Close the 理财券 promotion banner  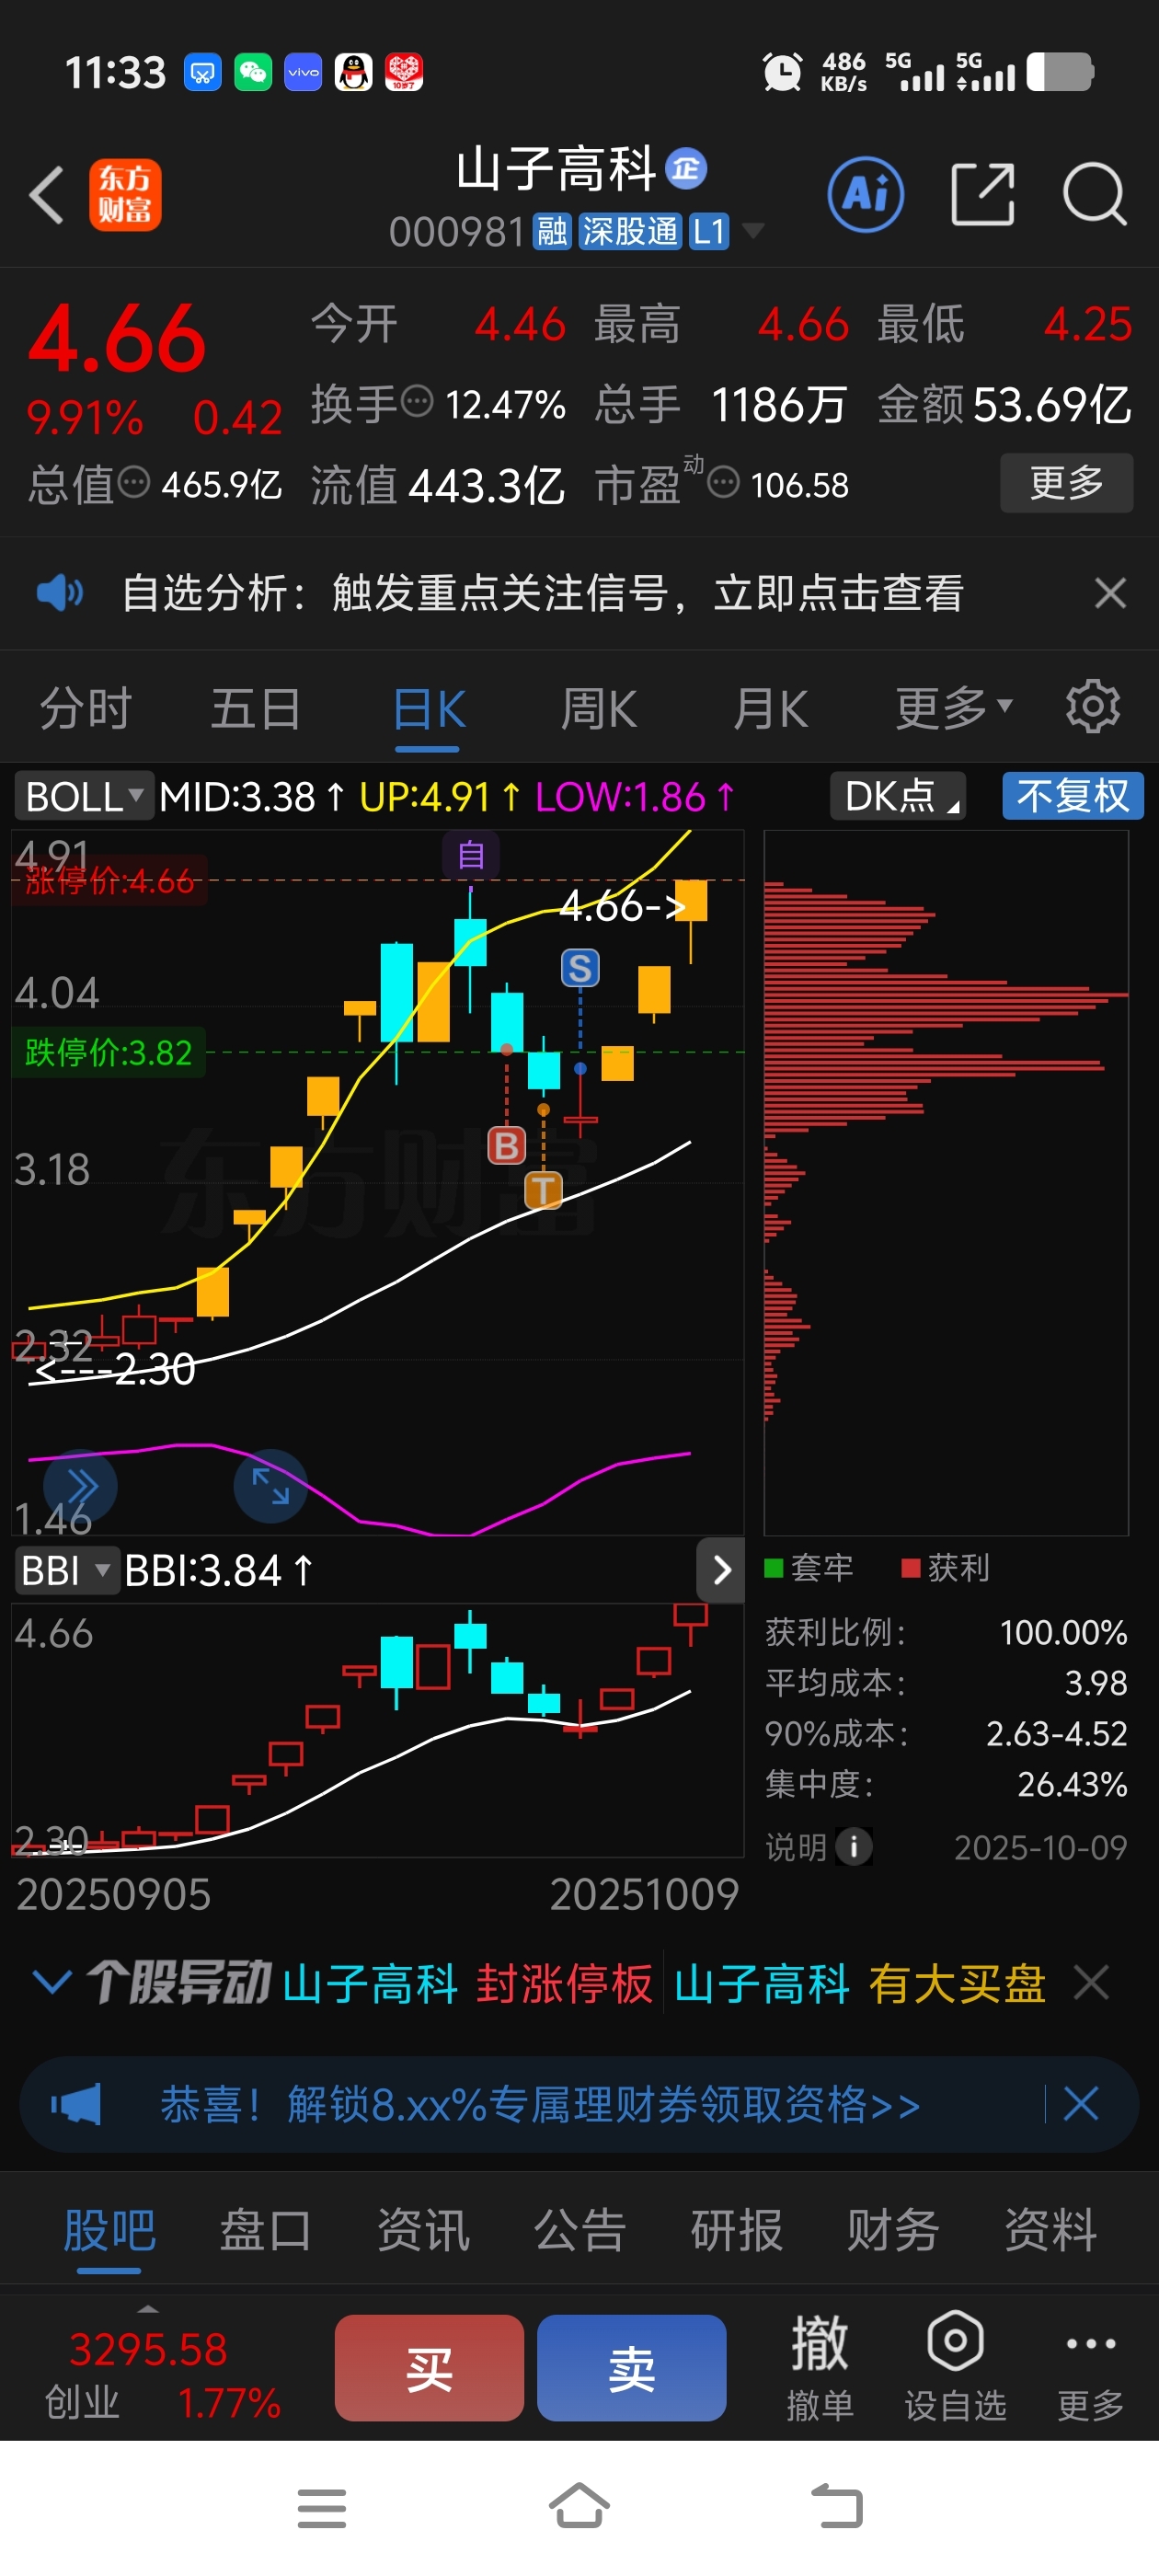1081,2103
